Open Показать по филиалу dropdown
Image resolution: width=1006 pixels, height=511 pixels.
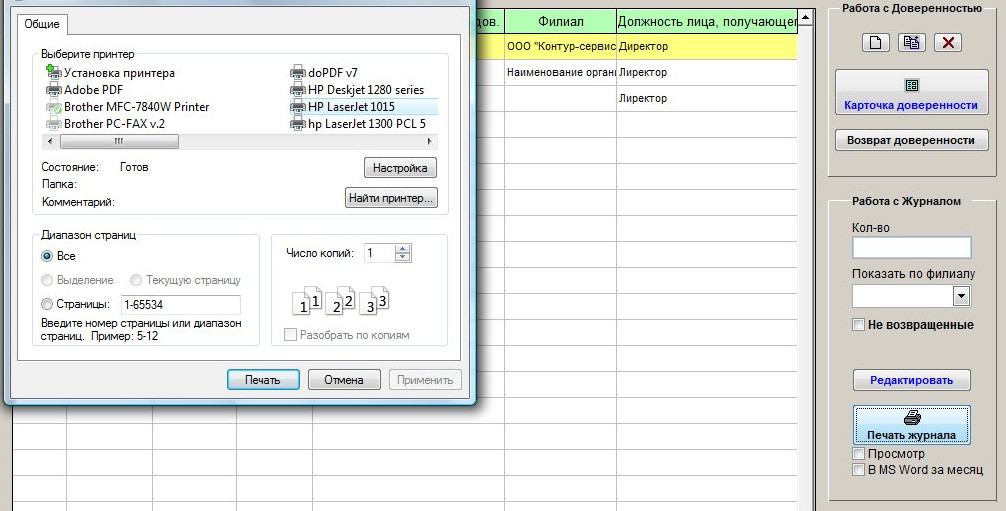[x=960, y=296]
